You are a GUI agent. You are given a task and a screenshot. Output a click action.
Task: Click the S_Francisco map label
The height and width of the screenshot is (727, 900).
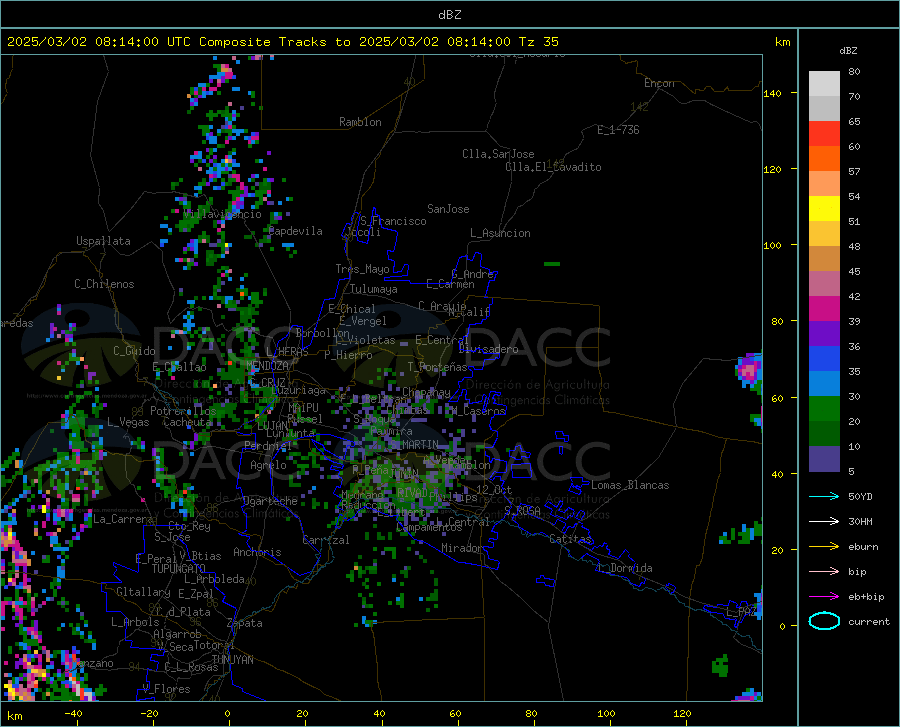[x=393, y=221]
